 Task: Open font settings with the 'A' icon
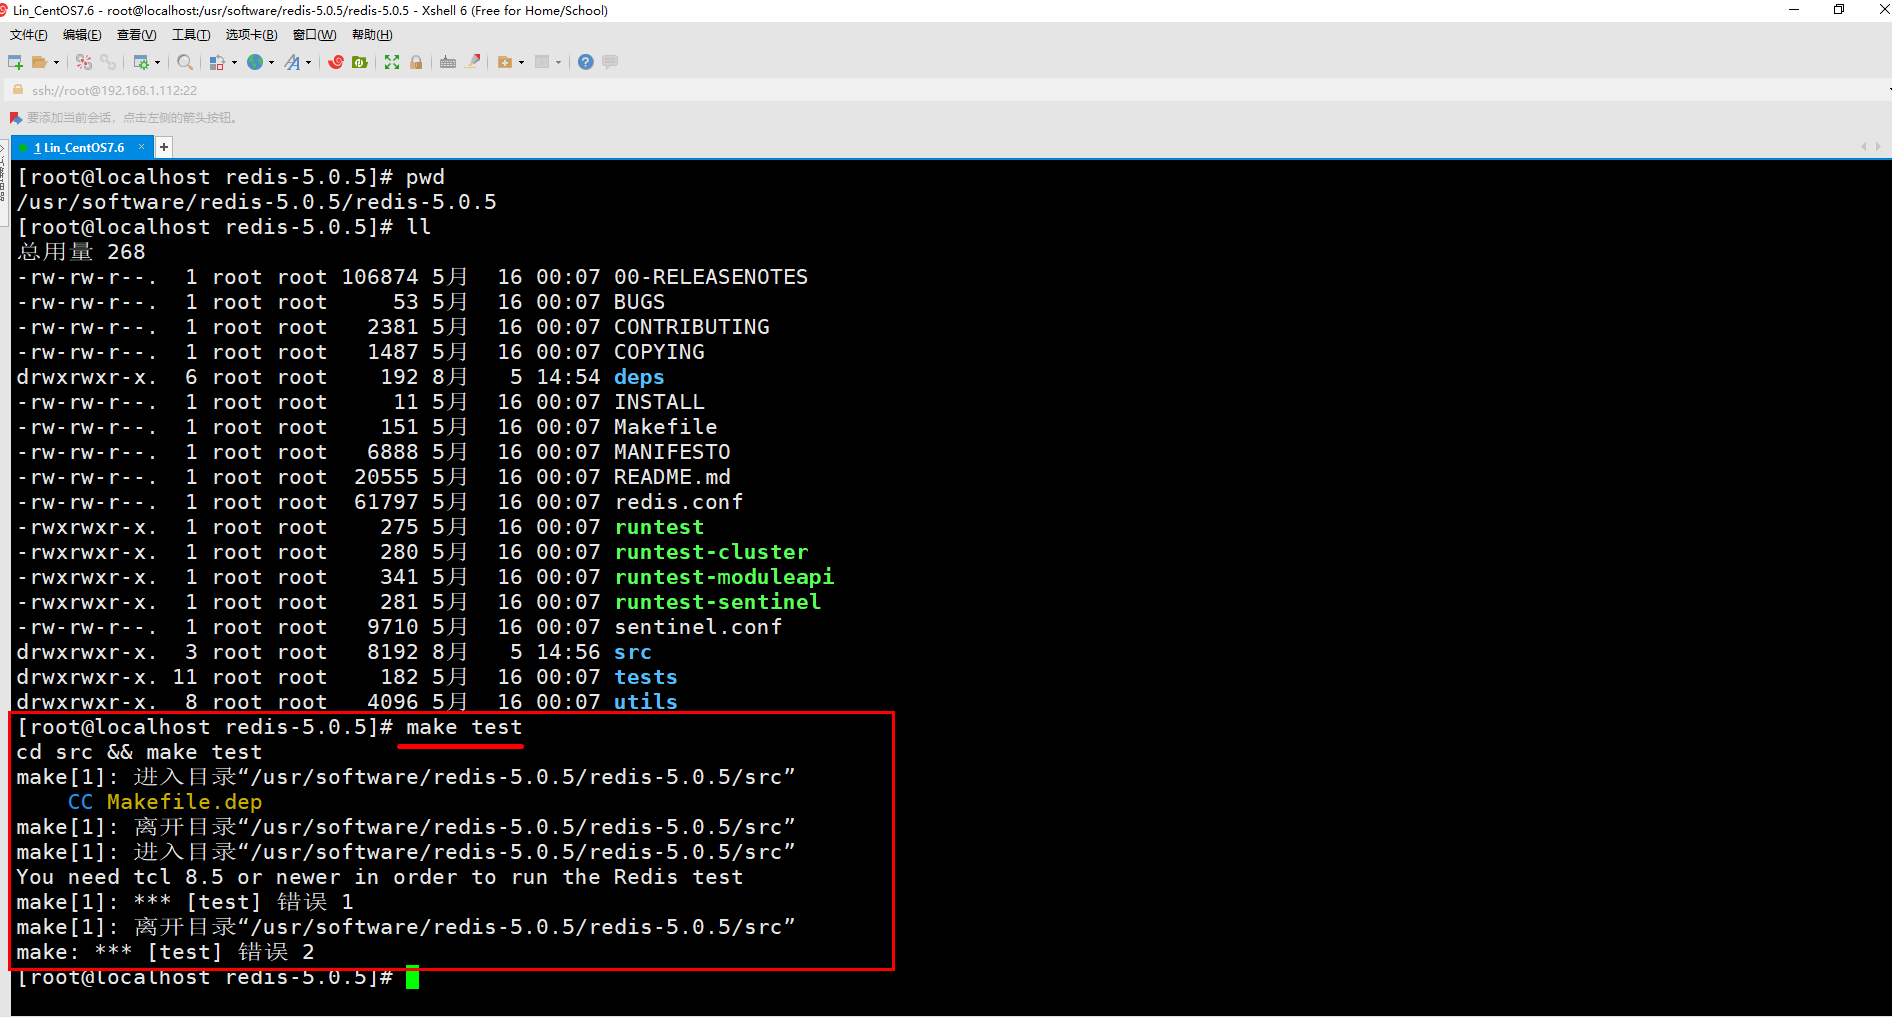click(293, 62)
